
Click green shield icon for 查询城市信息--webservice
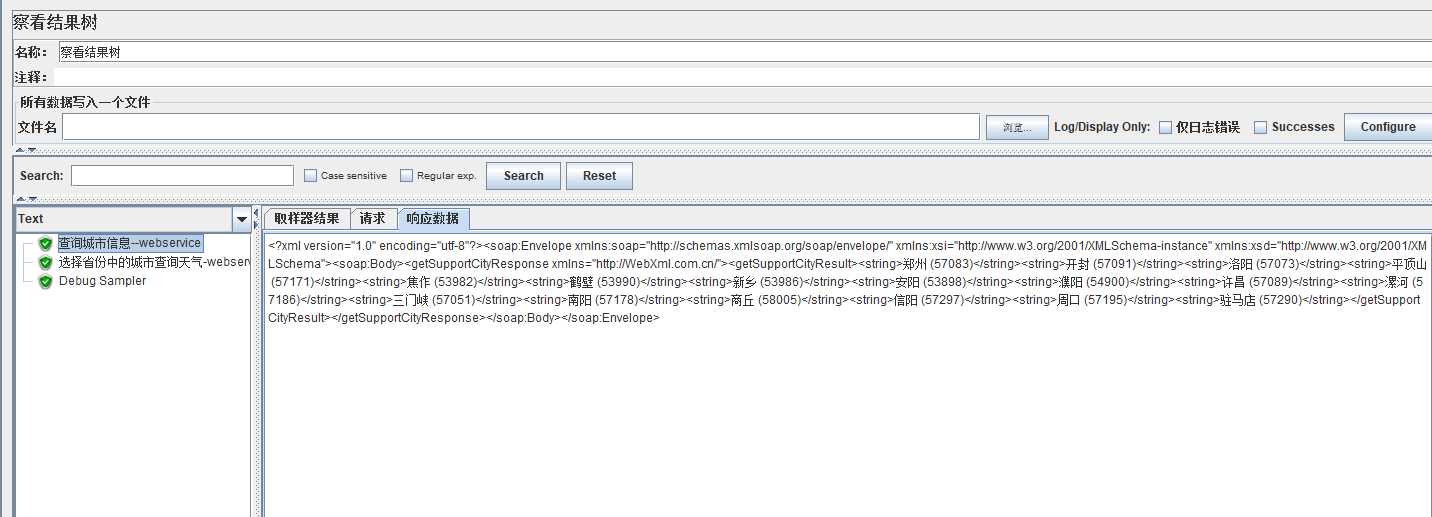pos(45,243)
